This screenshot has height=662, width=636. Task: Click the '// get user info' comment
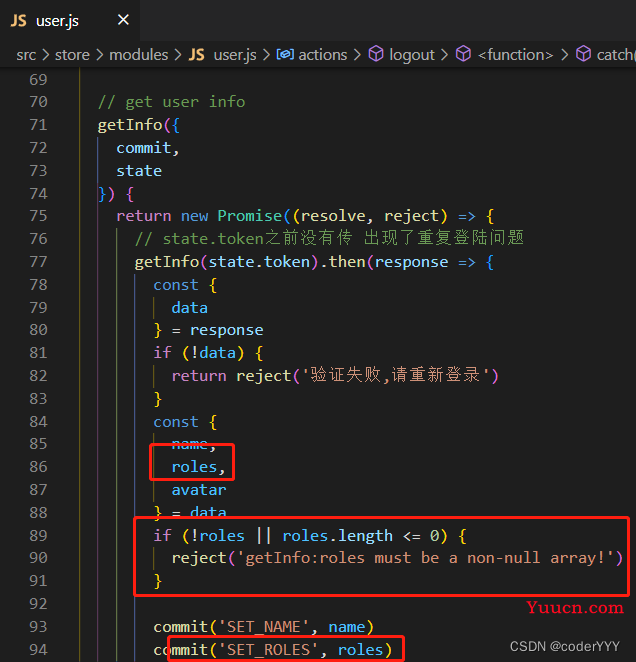coord(171,102)
